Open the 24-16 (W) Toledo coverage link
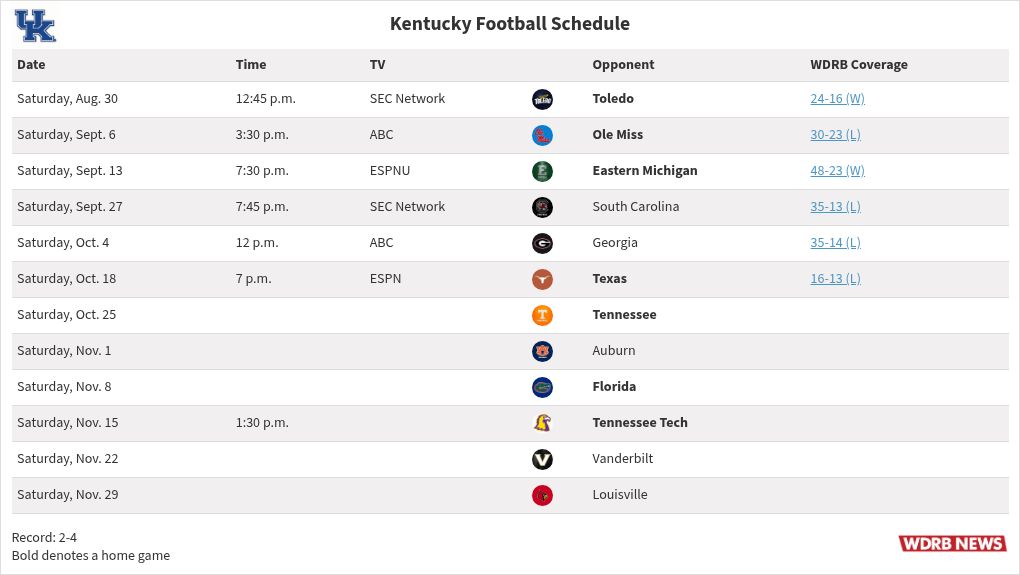The width and height of the screenshot is (1020, 575). pos(837,99)
